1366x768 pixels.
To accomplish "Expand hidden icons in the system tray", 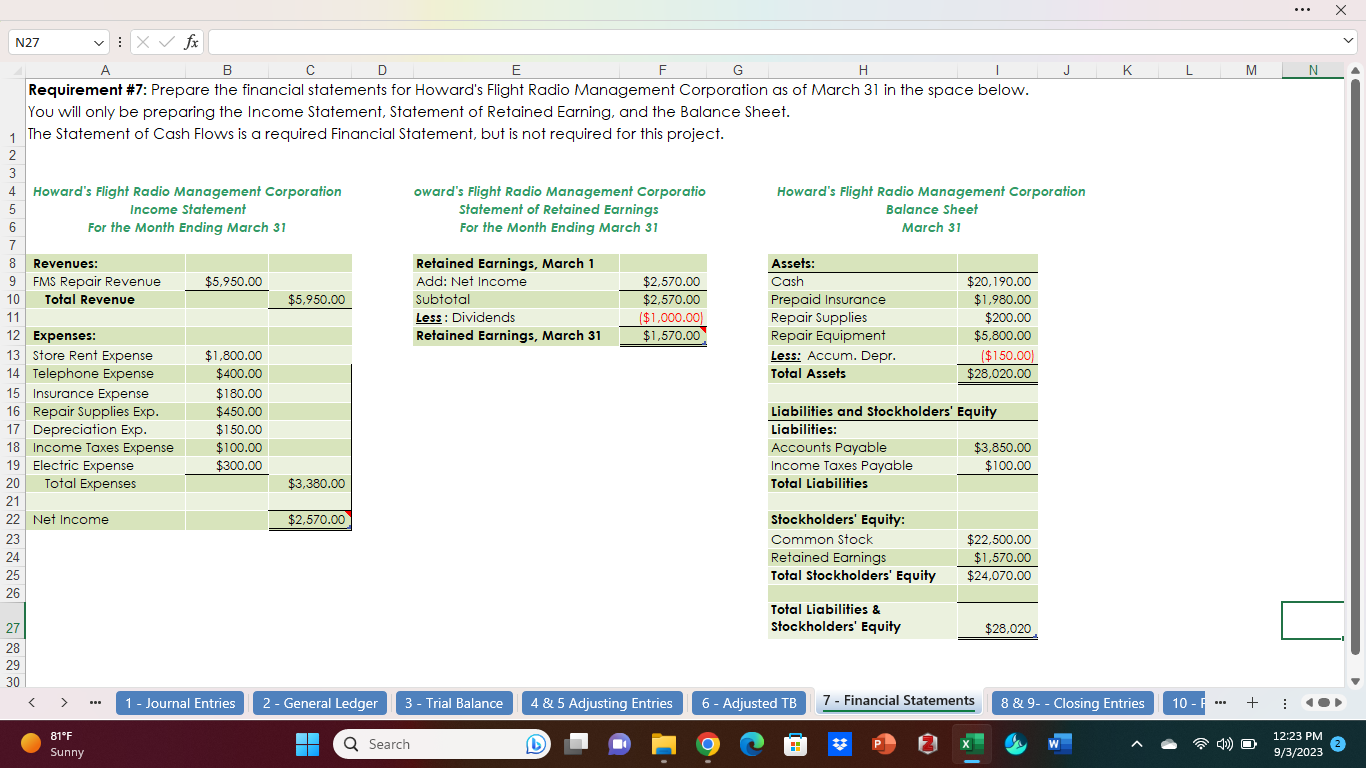I will point(1137,744).
